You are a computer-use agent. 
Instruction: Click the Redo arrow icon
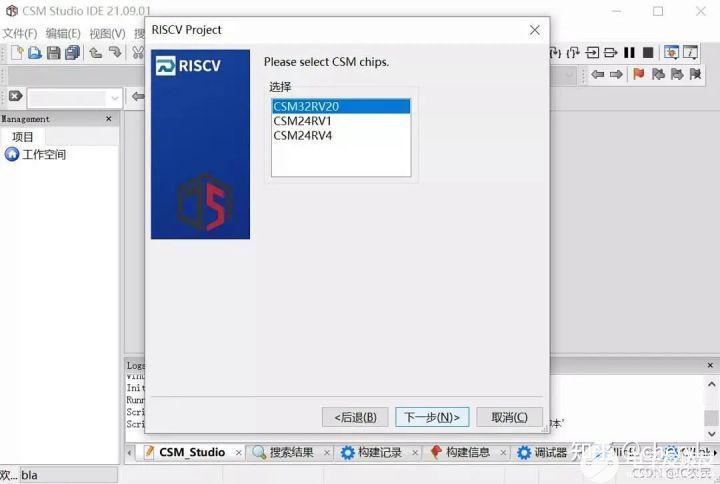click(115, 53)
